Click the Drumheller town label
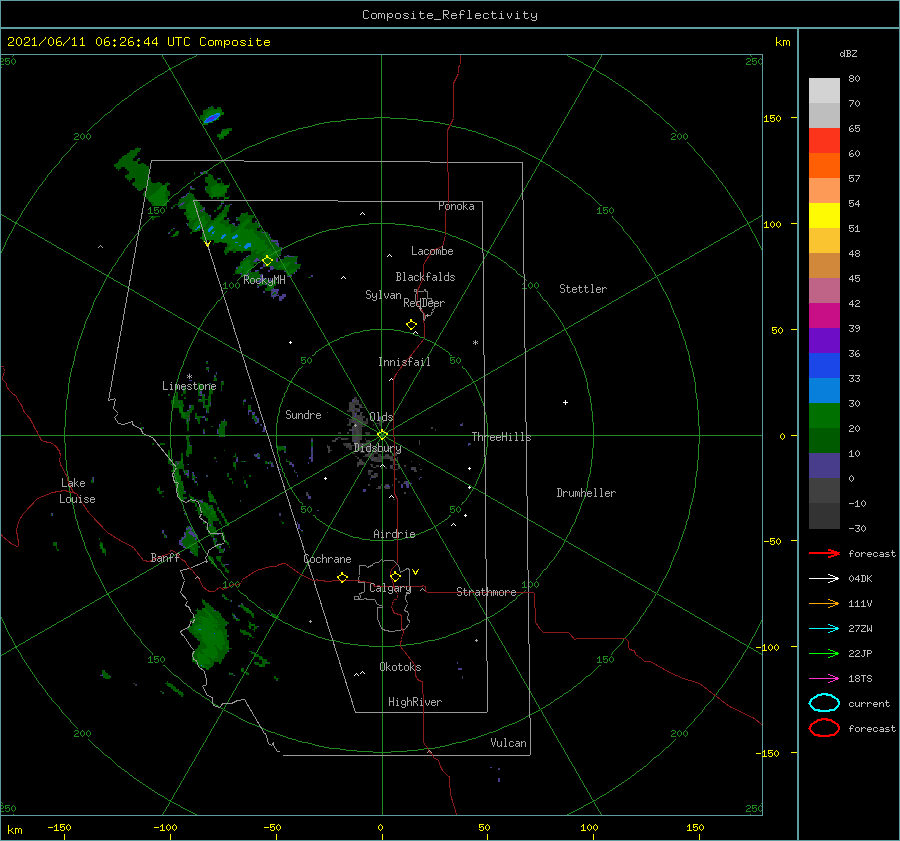Viewport: 900px width, 841px height. tap(585, 493)
